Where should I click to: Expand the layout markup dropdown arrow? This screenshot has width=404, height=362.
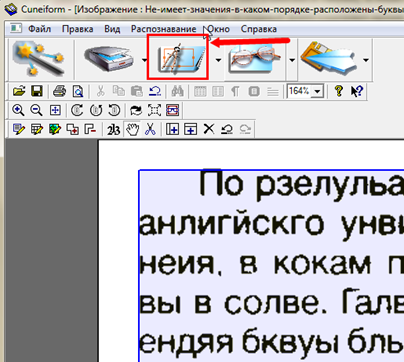point(218,60)
